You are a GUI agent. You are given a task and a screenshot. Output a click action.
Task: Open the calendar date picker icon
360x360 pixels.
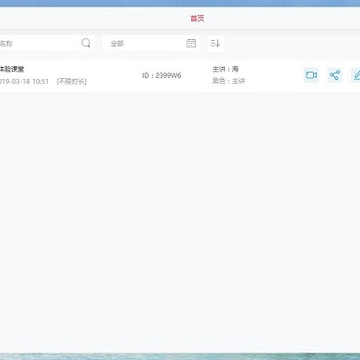click(x=191, y=43)
